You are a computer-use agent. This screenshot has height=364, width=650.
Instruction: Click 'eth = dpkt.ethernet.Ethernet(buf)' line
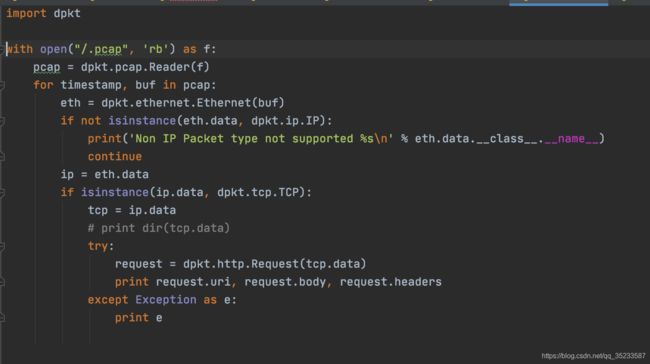172,103
